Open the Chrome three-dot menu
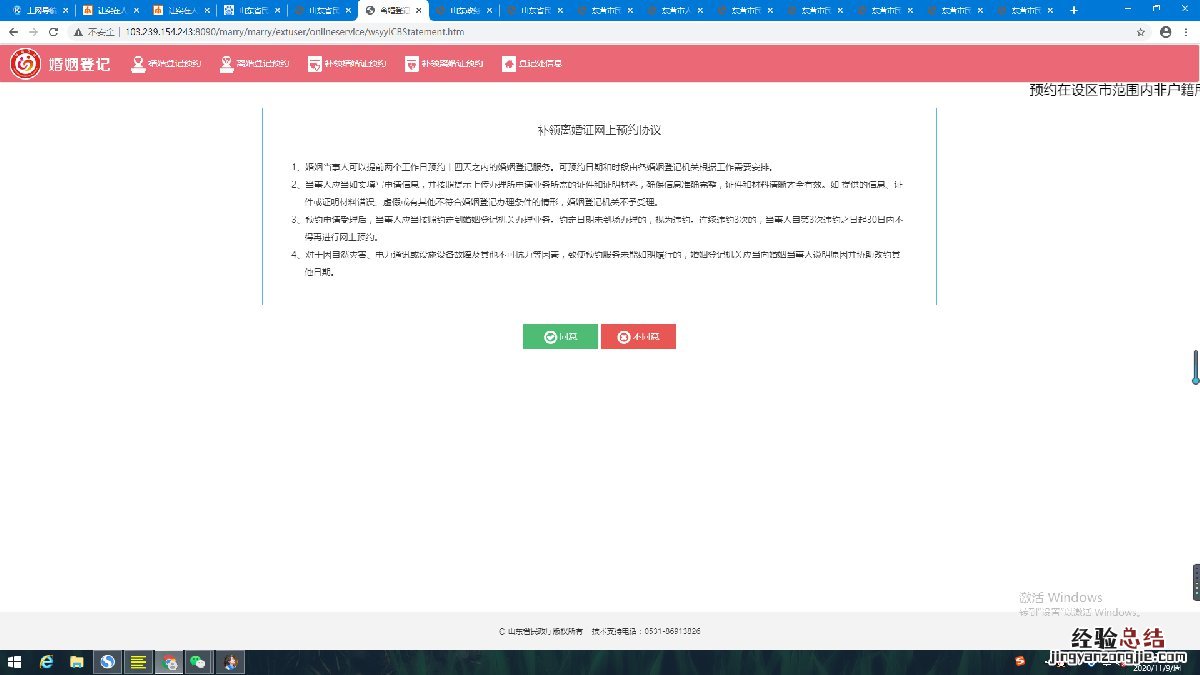Screen dimensions: 1200x675 coord(1187,31)
